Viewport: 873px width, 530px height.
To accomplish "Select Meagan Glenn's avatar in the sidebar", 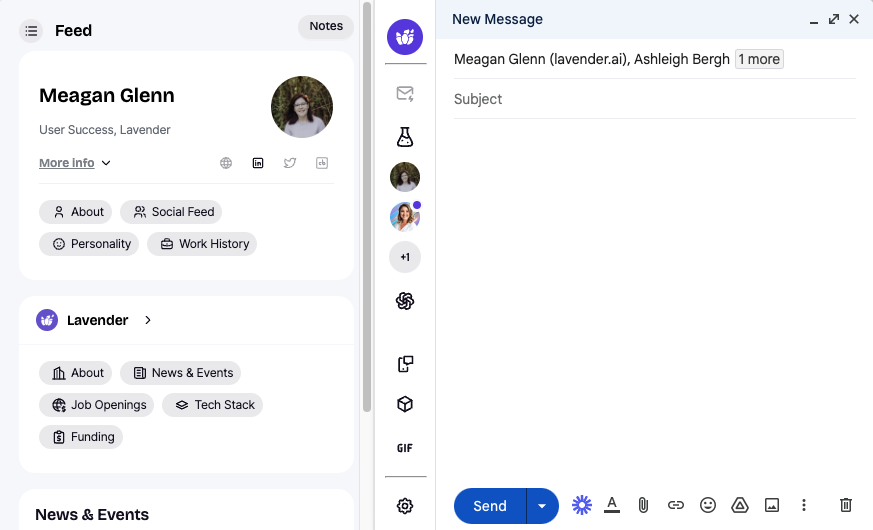I will pyautogui.click(x=405, y=177).
